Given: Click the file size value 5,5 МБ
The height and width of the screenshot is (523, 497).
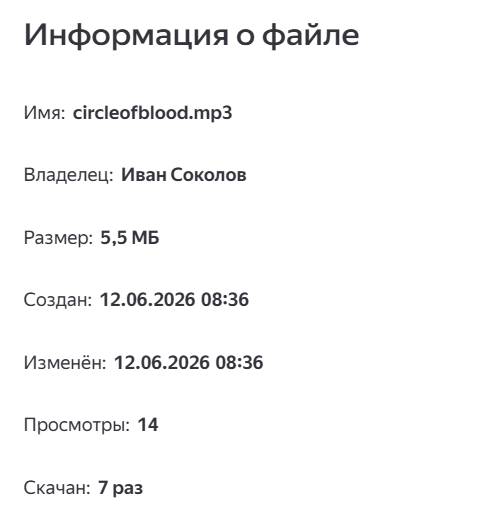Looking at the screenshot, I should pyautogui.click(x=130, y=238).
